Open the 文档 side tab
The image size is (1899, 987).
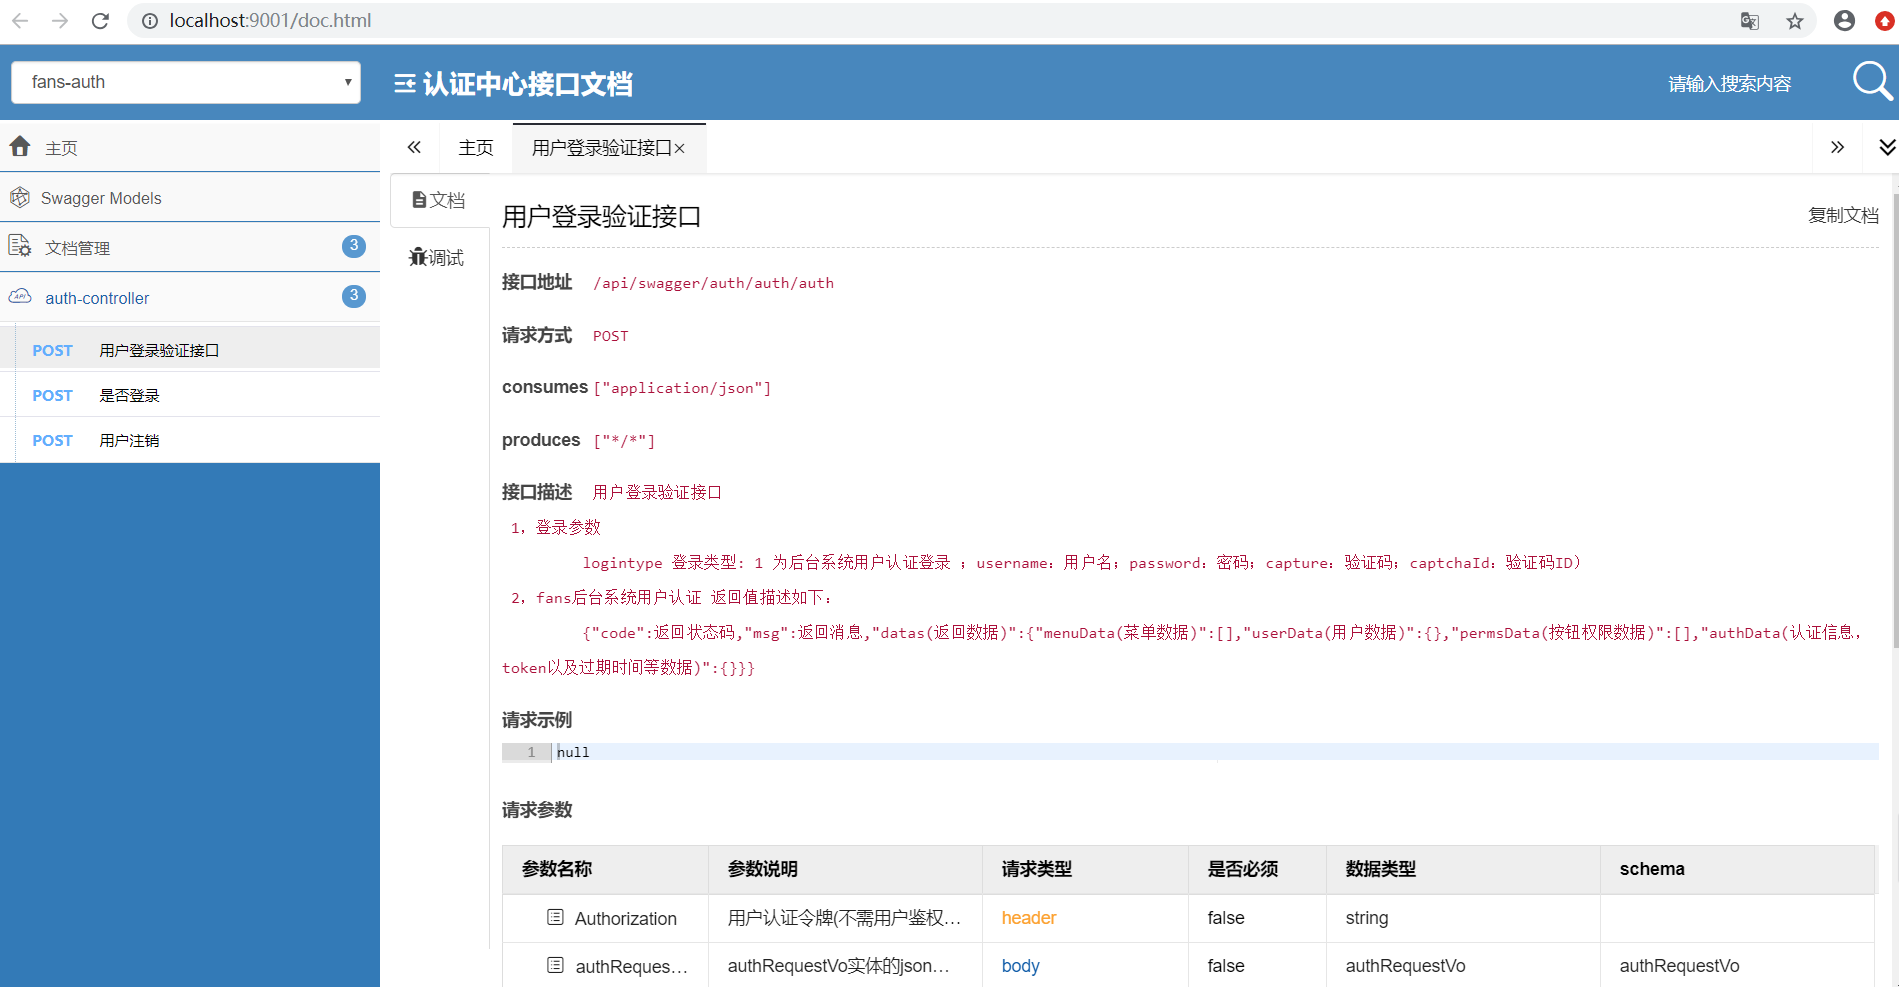[x=439, y=200]
